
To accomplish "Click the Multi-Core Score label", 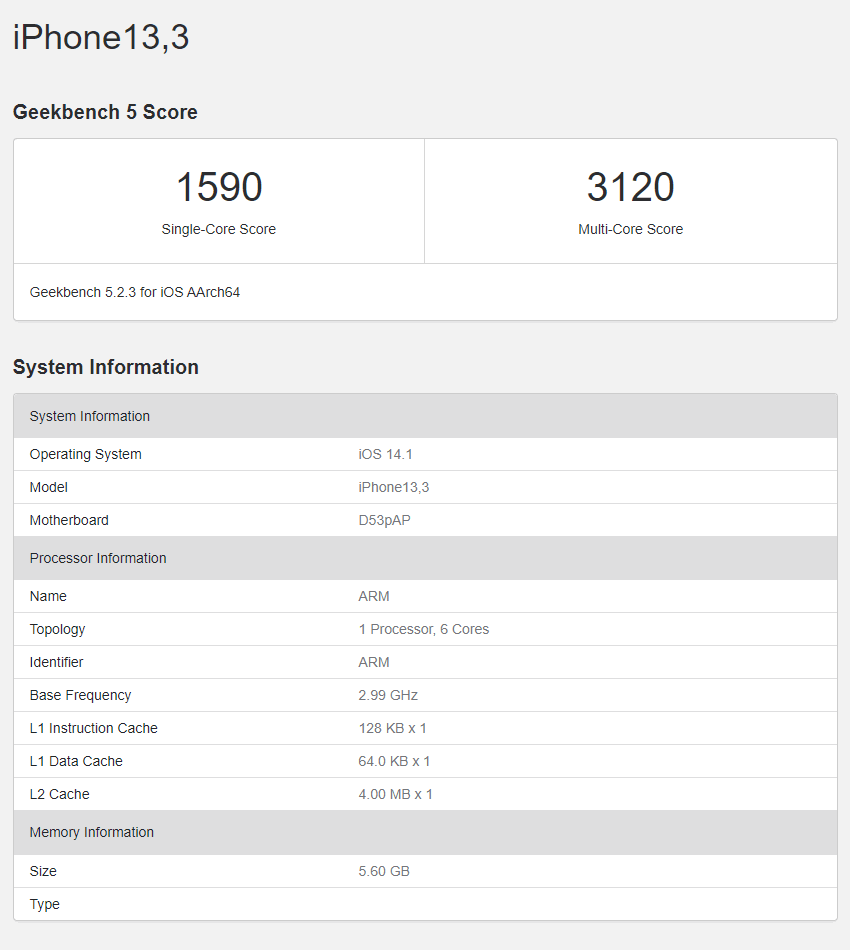I will click(630, 229).
